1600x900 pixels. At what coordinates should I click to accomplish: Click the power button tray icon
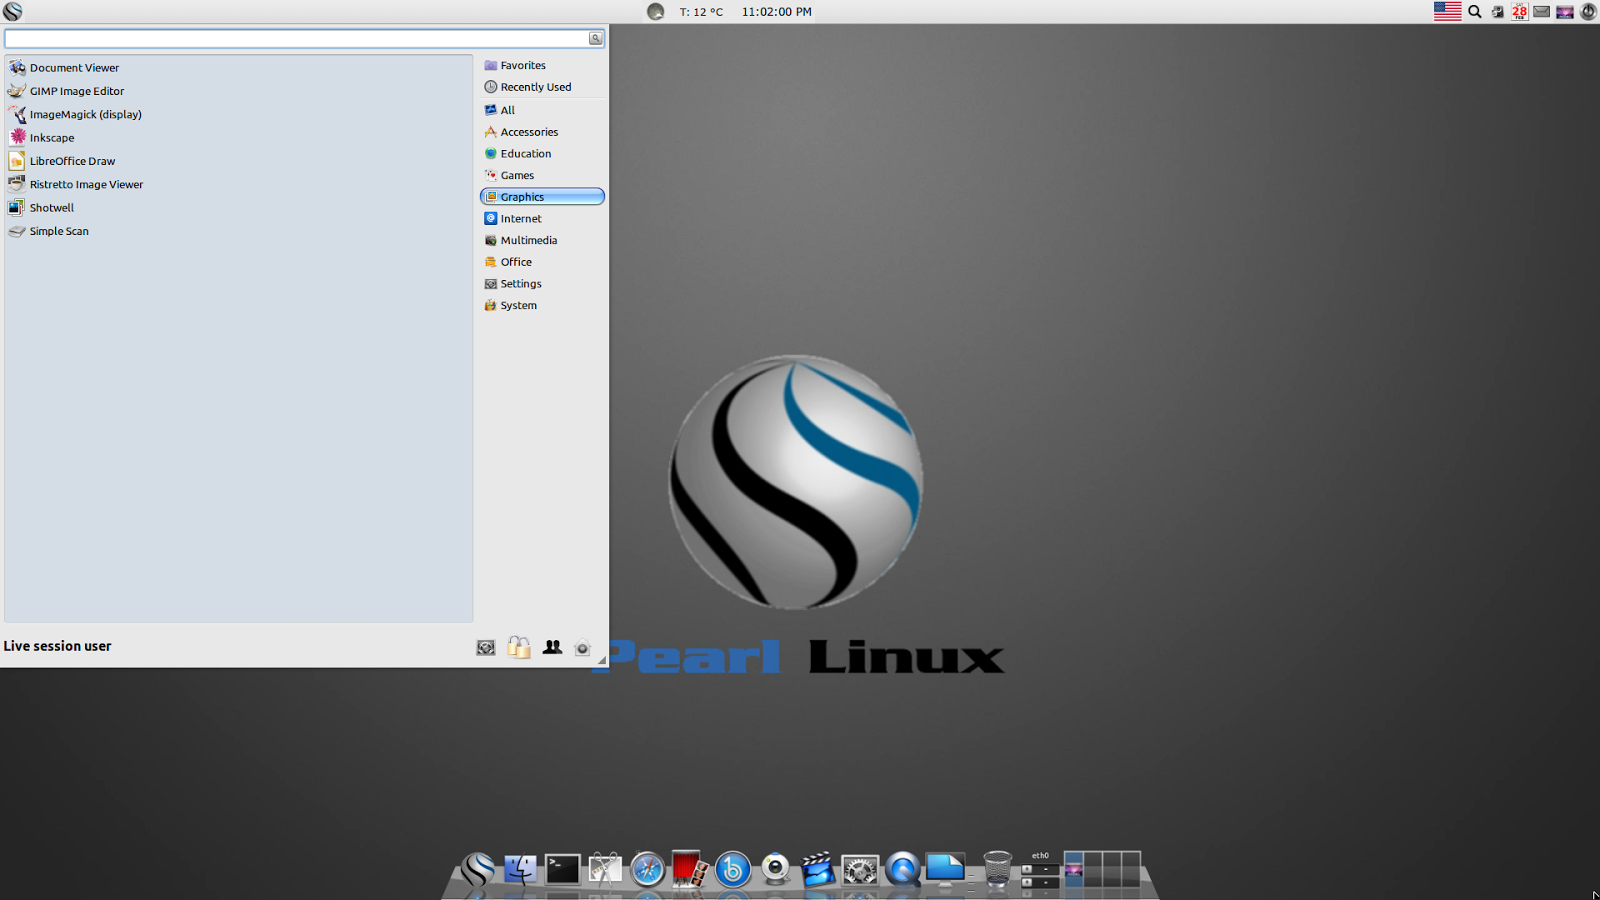(1588, 12)
